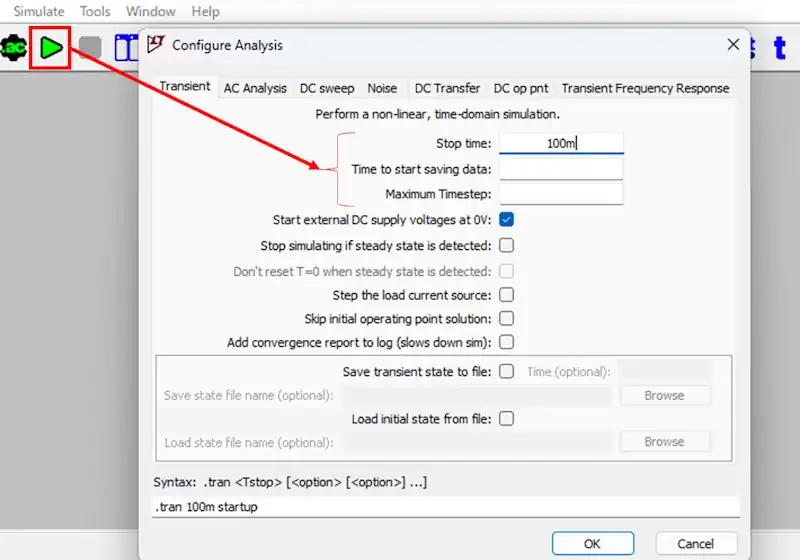The height and width of the screenshot is (560, 800).
Task: Click the Cancel button
Action: pos(695,543)
